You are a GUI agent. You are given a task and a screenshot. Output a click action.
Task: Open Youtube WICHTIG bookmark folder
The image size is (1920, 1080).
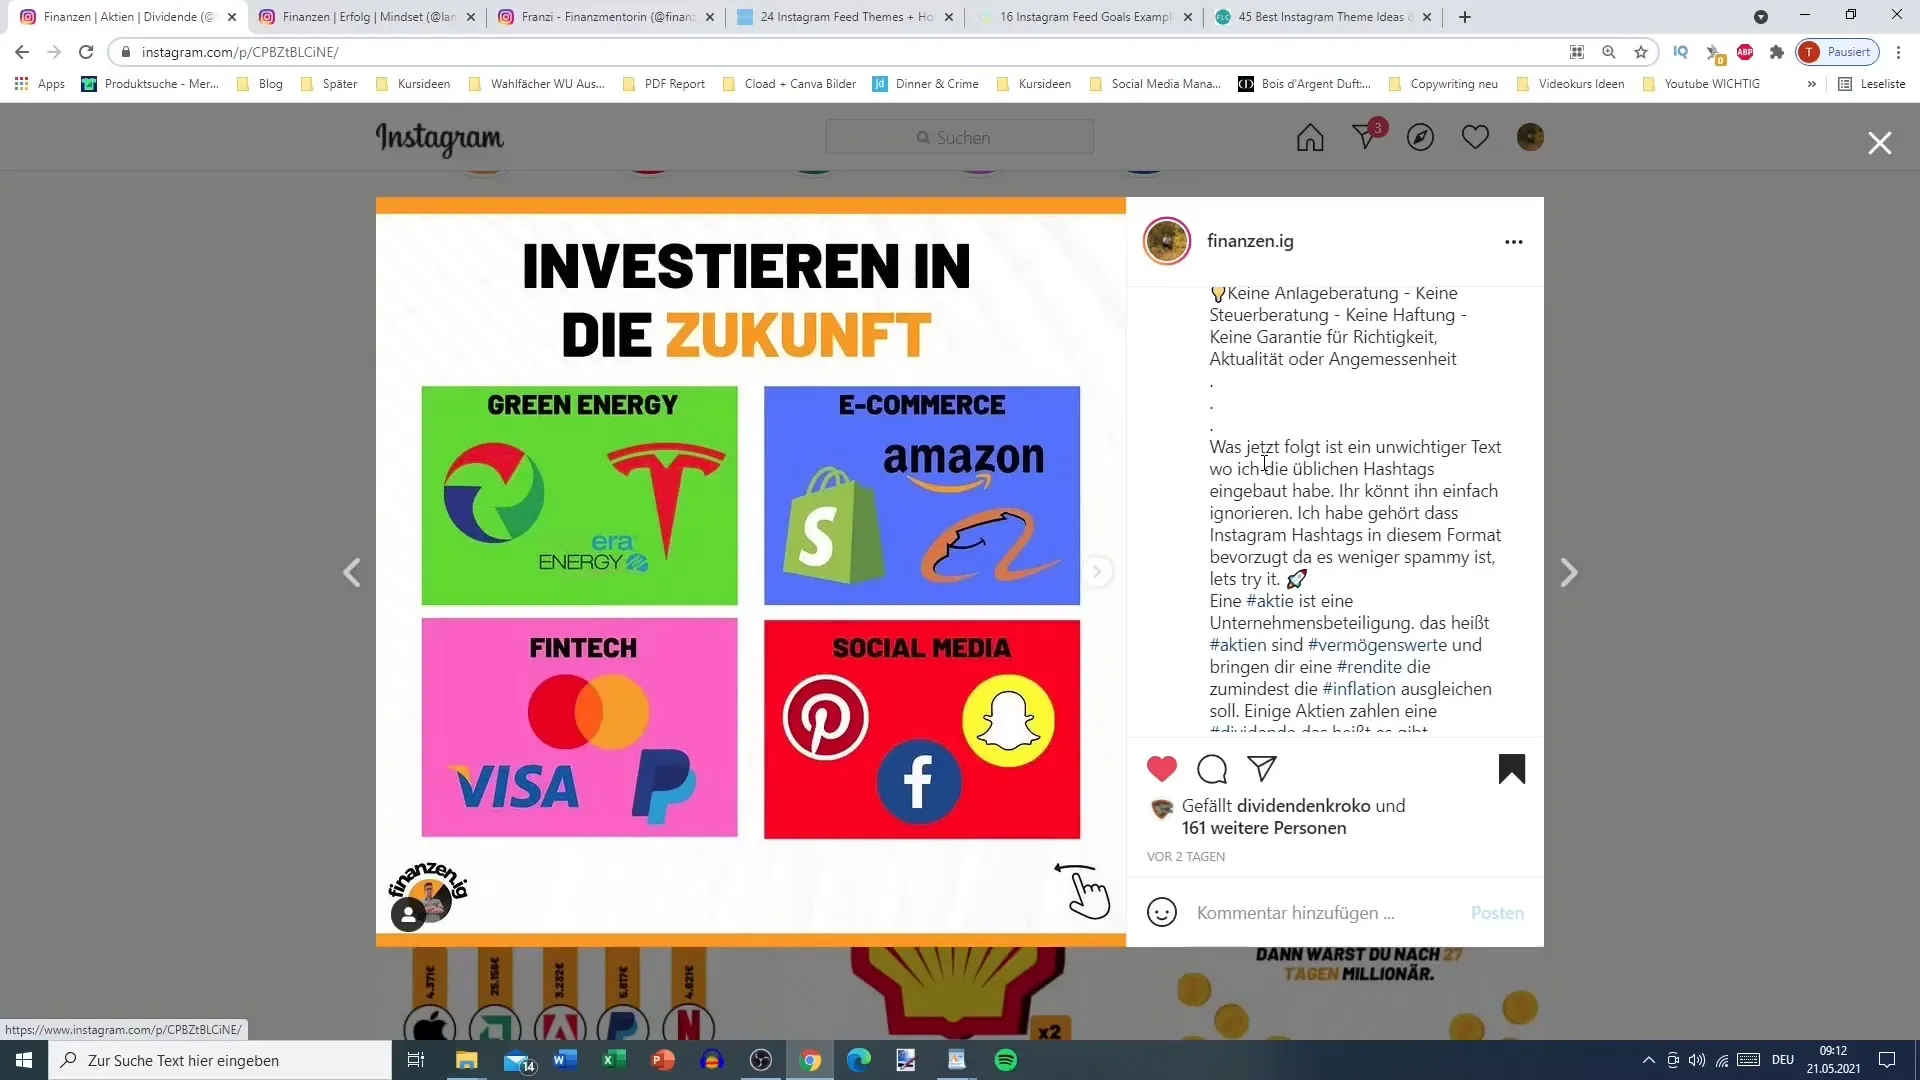tap(1701, 84)
